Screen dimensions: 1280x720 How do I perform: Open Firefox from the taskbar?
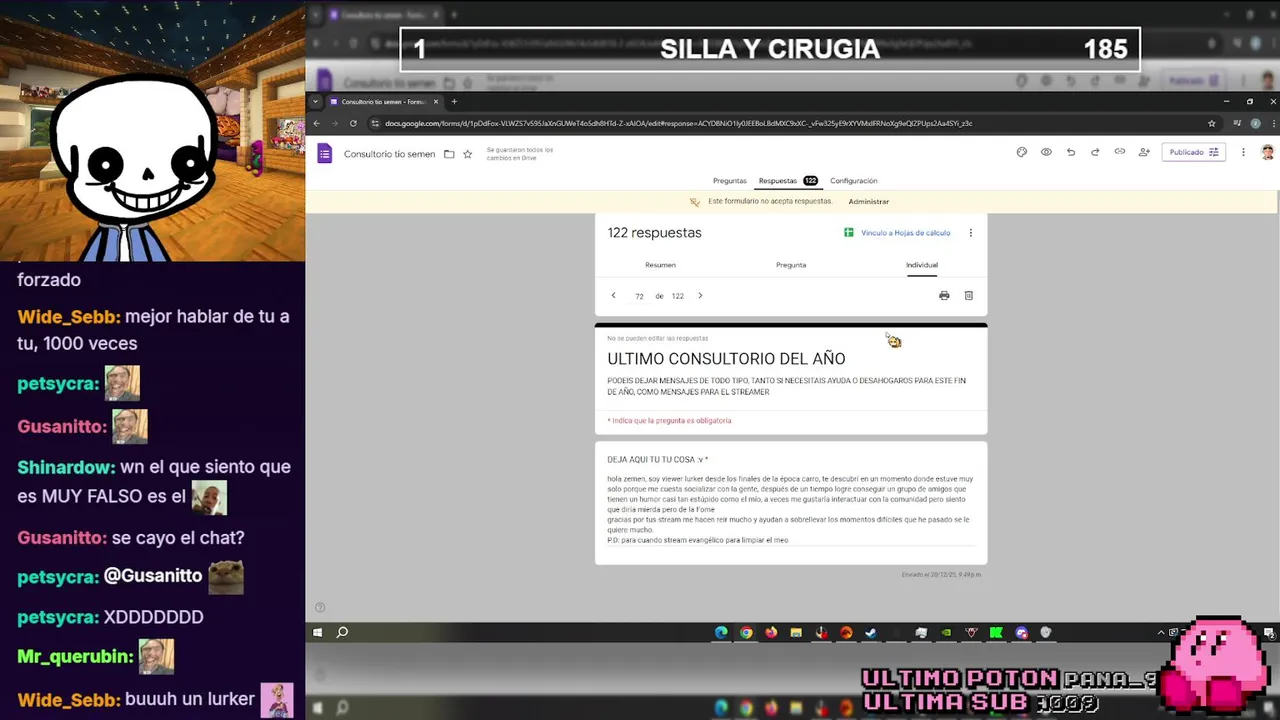(771, 632)
